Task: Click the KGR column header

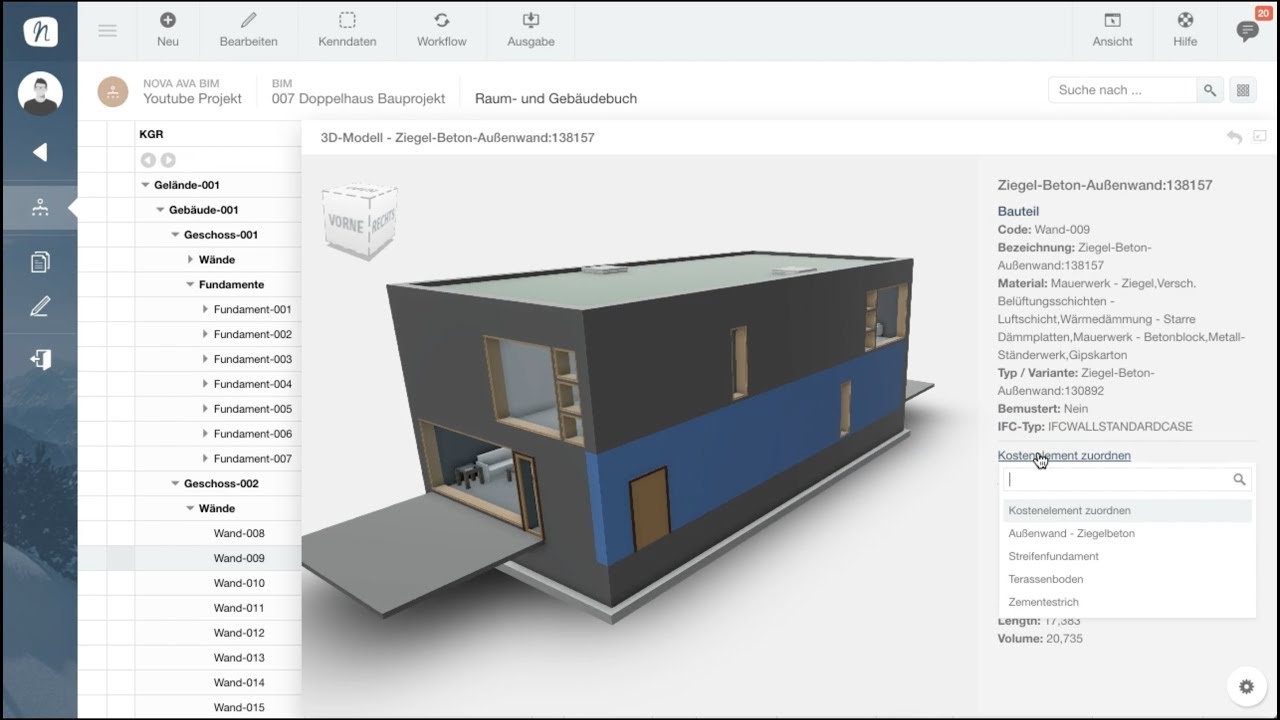Action: pos(151,134)
